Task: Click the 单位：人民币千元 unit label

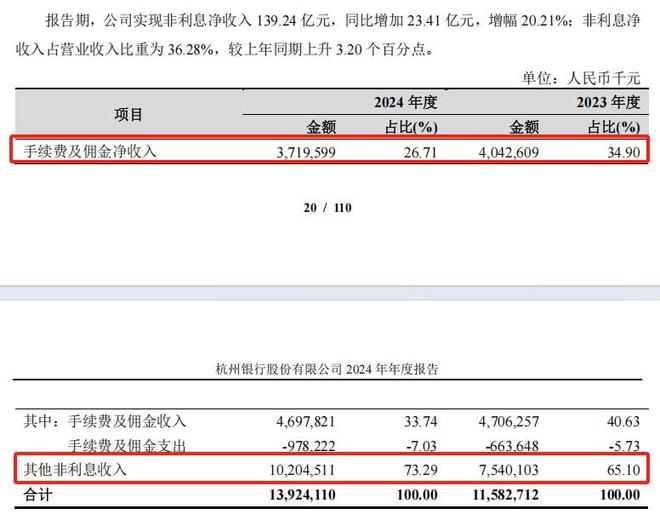Action: click(580, 78)
